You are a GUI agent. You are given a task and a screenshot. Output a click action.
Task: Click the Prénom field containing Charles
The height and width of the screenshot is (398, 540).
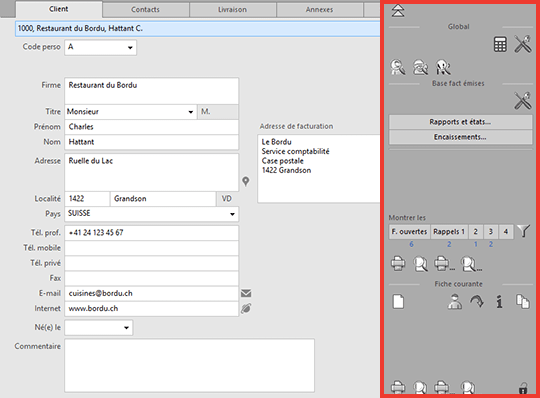pos(152,127)
